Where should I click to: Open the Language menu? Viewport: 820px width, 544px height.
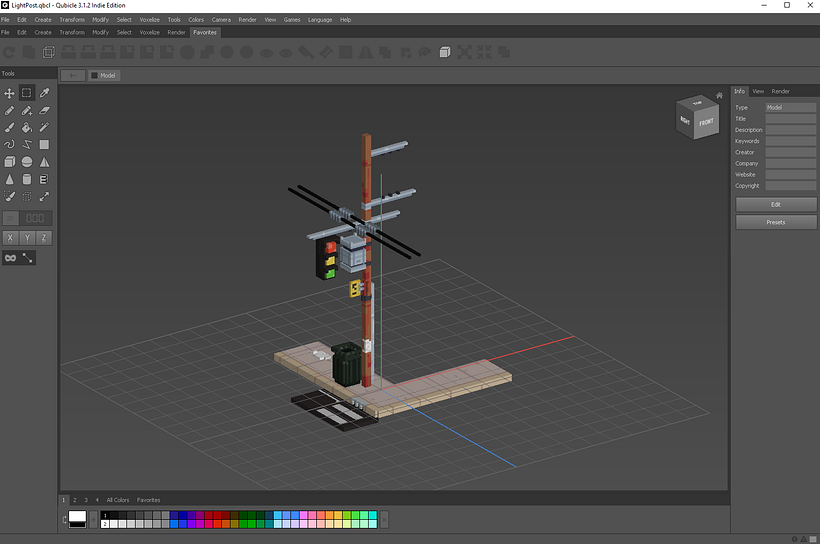coord(320,20)
